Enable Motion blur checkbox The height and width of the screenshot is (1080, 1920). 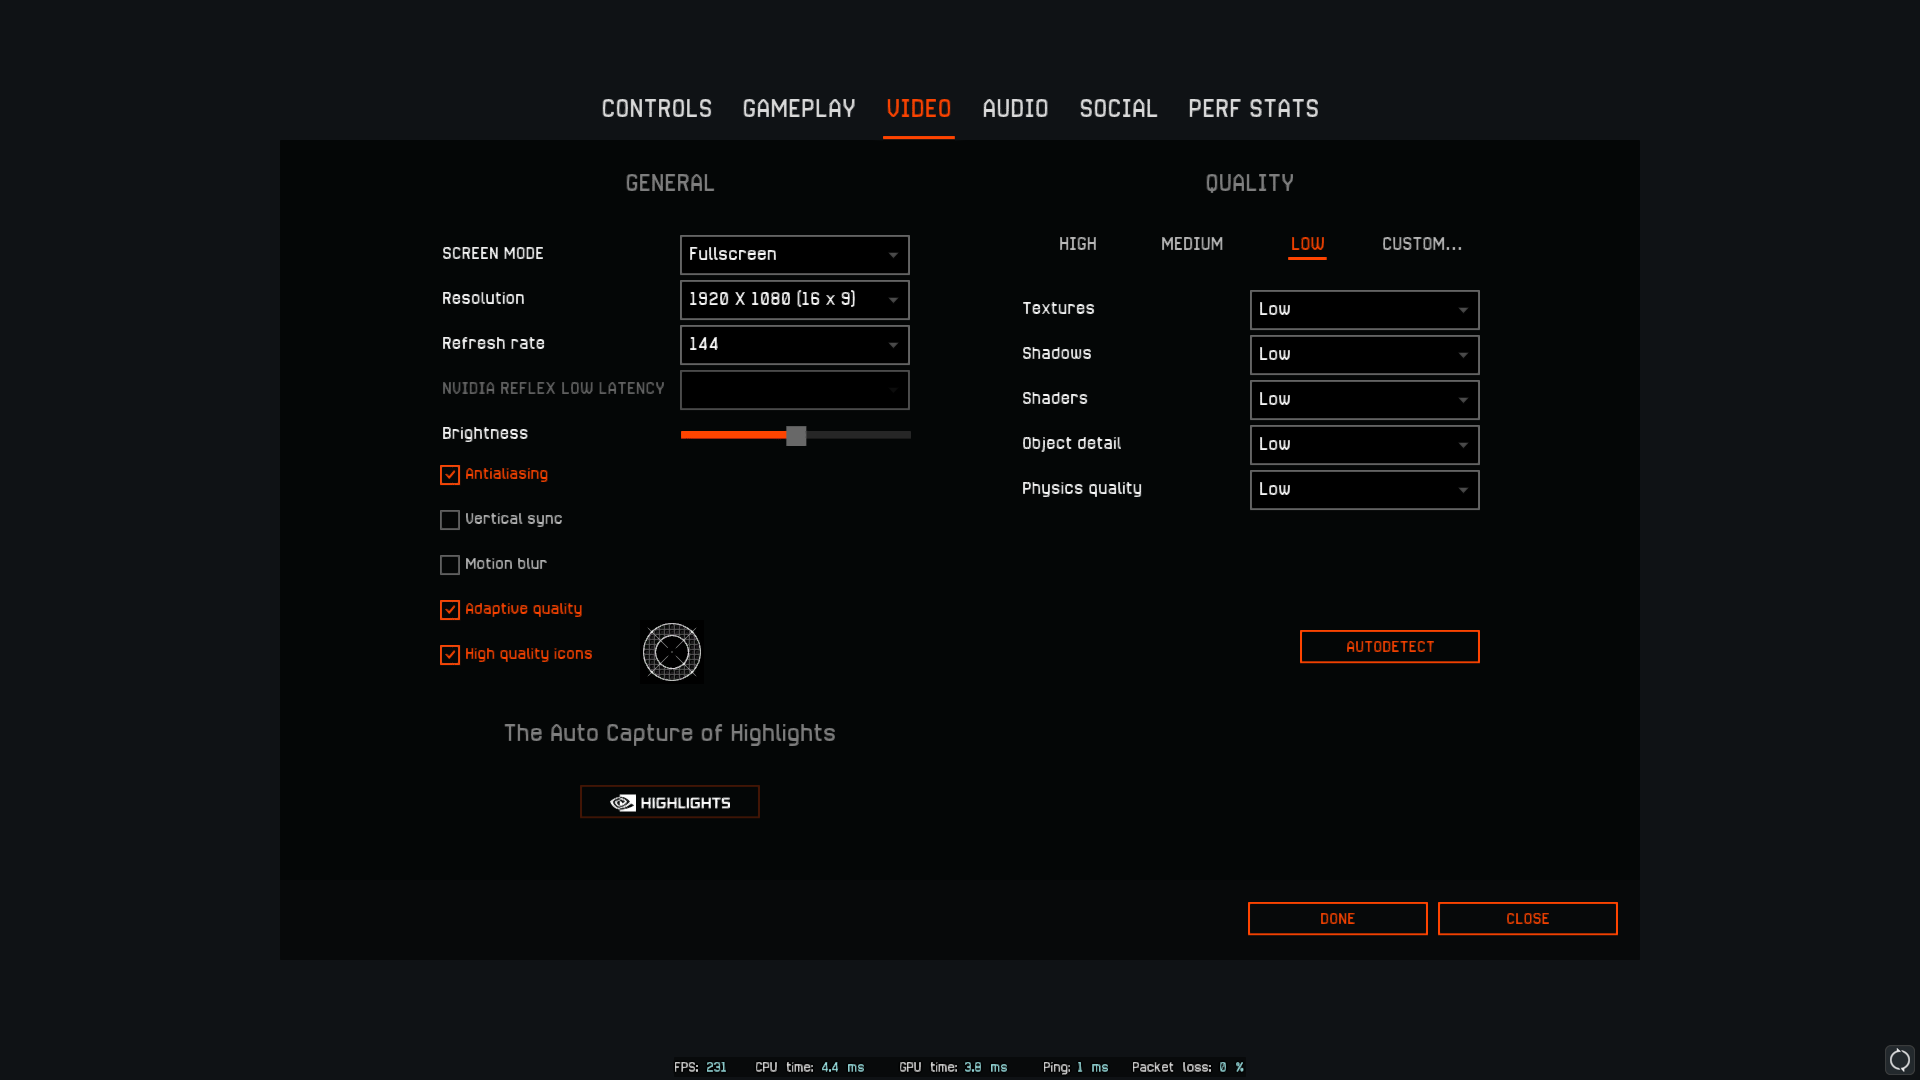coord(450,565)
